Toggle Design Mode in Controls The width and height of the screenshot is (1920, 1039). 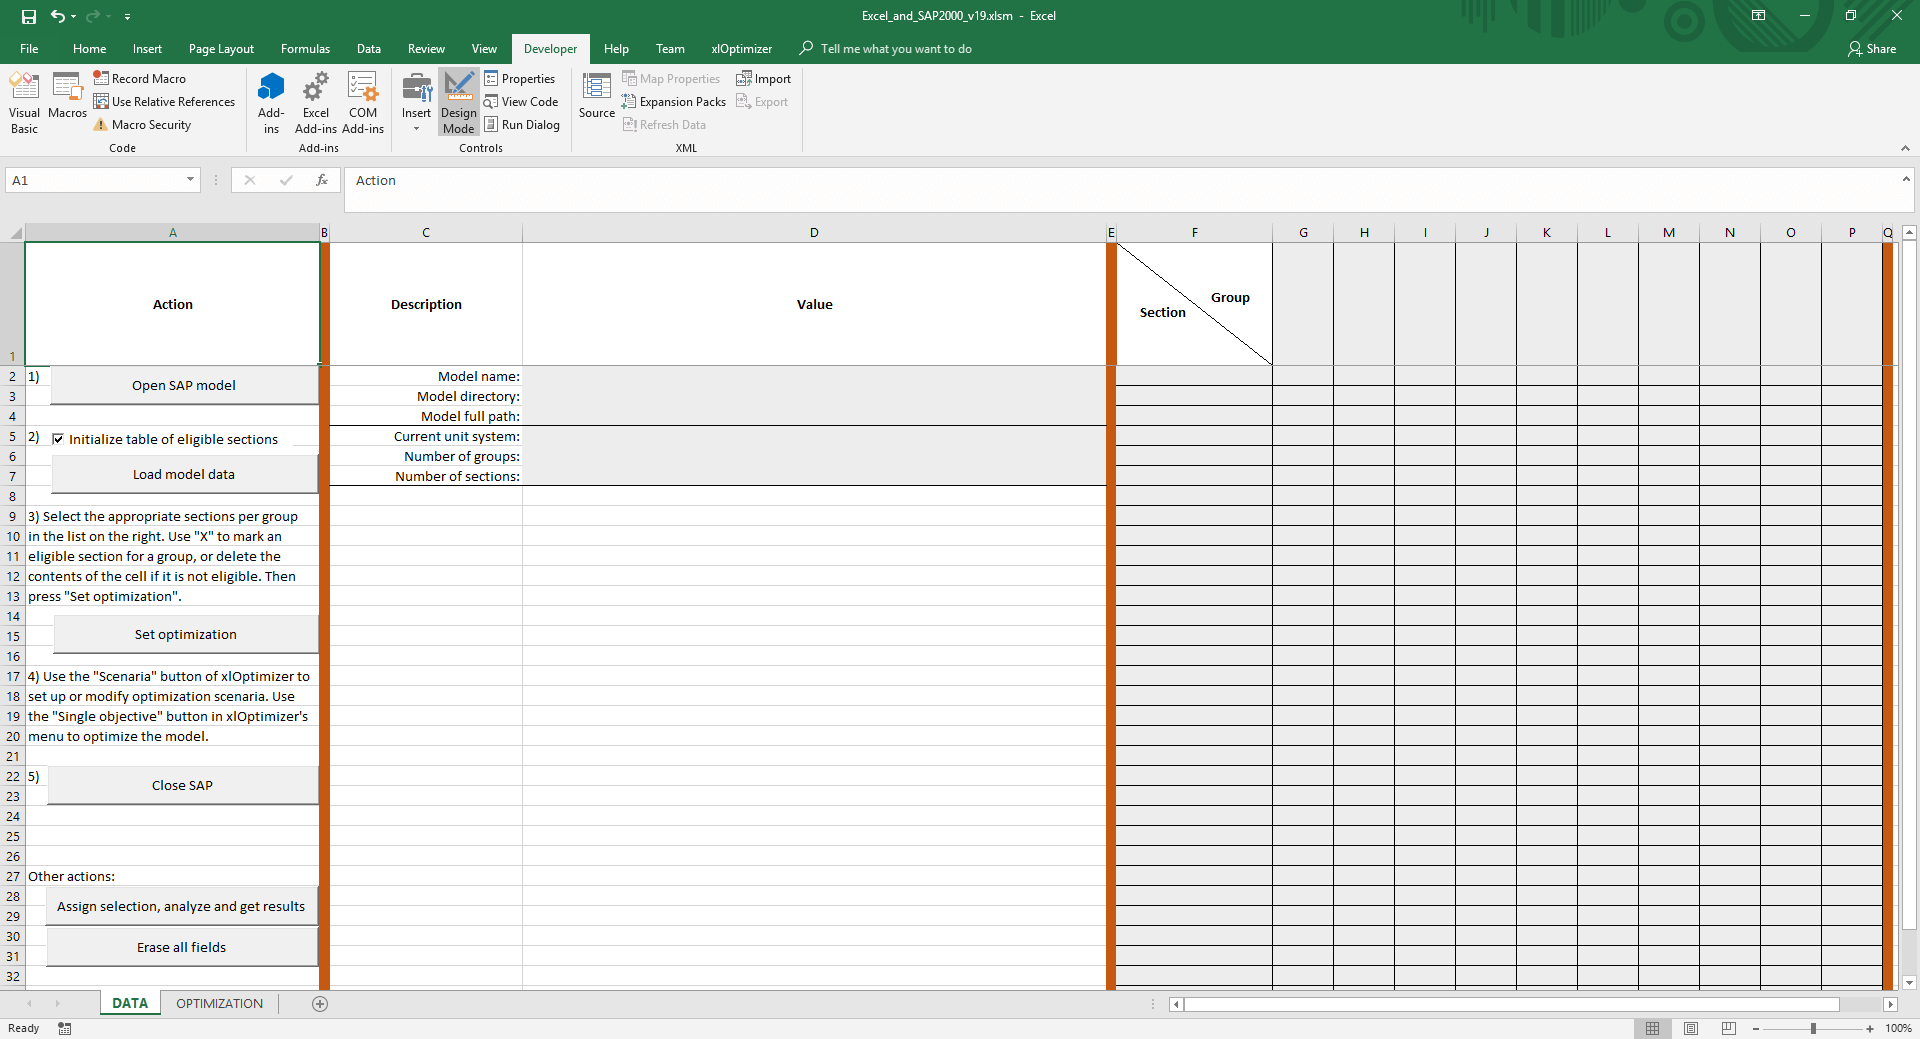(x=458, y=102)
